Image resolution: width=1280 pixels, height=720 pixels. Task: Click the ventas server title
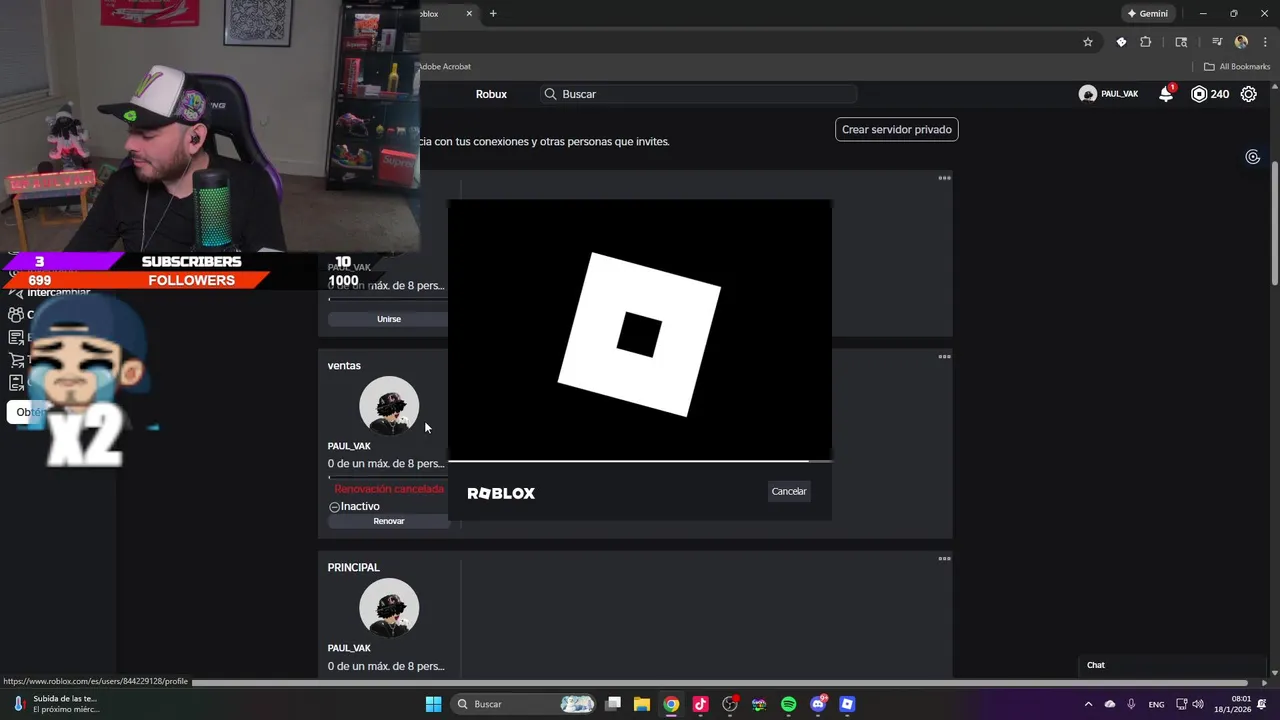pos(344,366)
